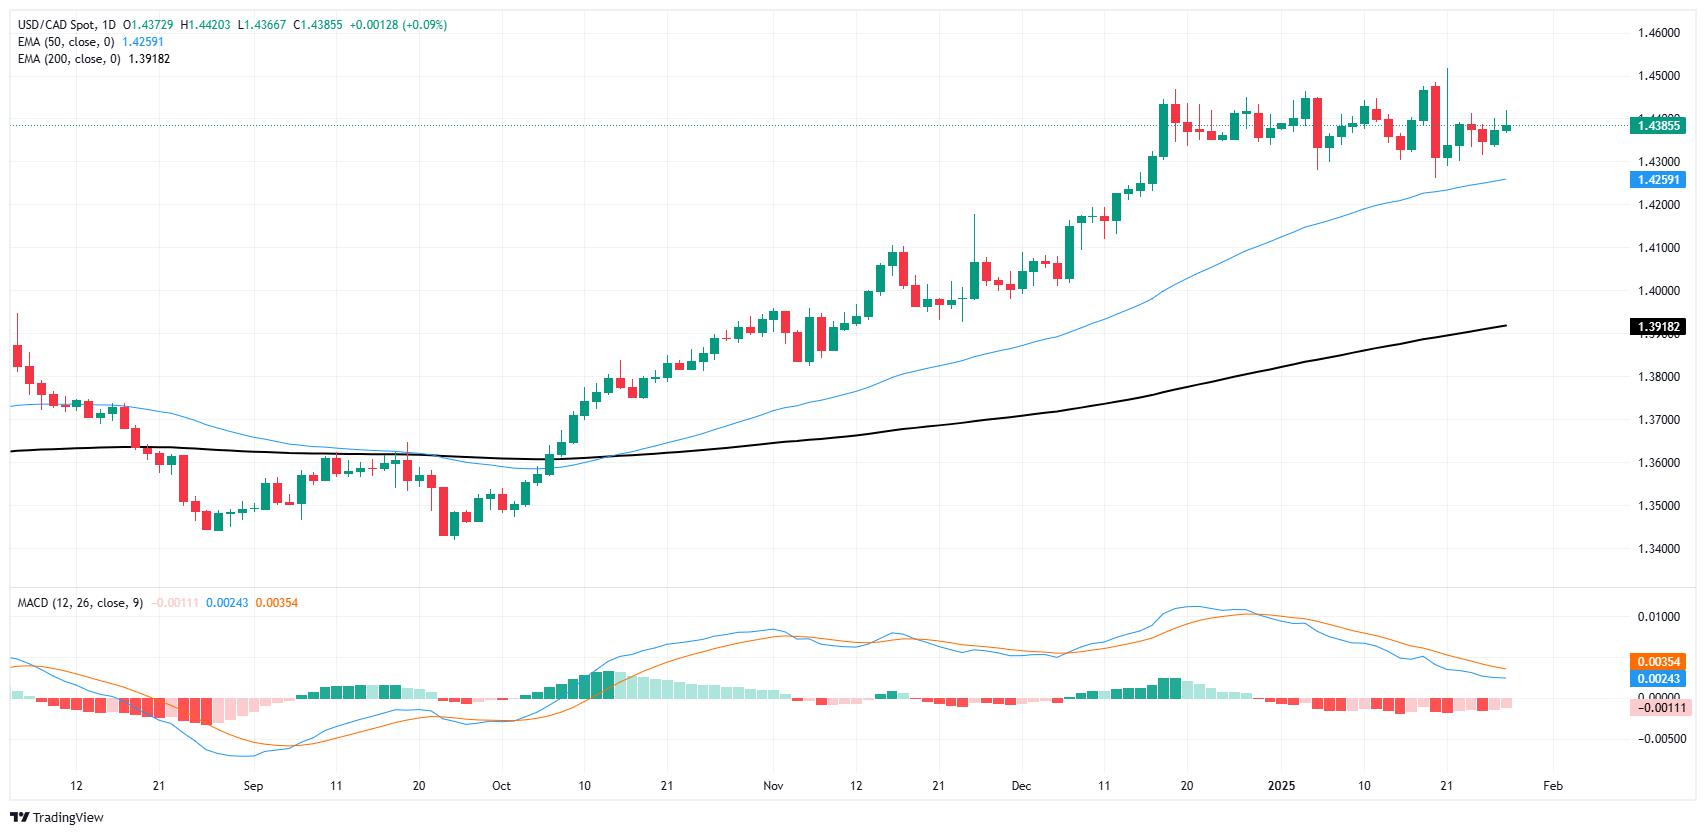Click the black EMA 200 value tag 1.39182
The width and height of the screenshot is (1706, 835).
(x=1657, y=327)
